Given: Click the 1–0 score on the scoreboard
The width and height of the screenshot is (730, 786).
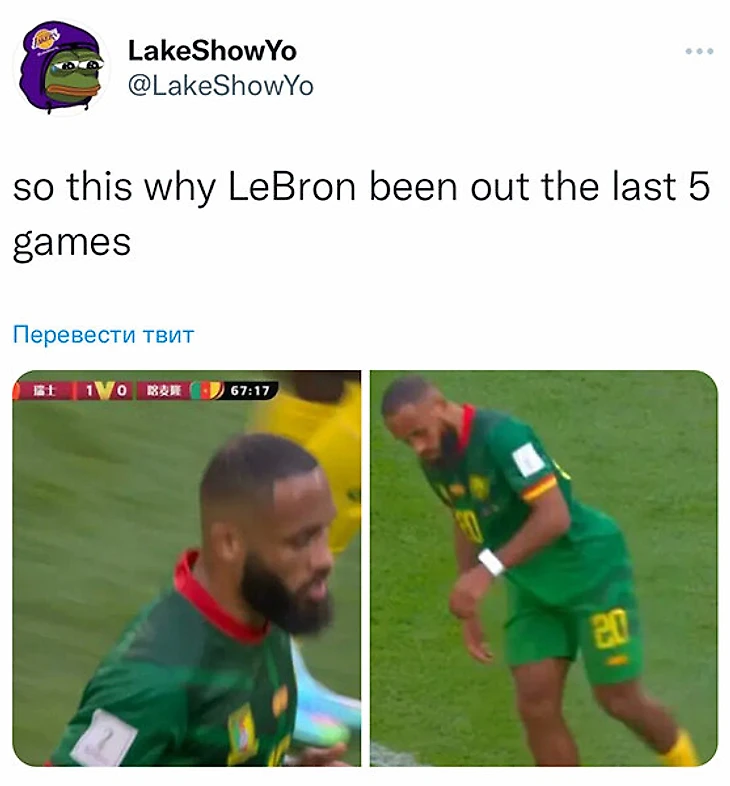Looking at the screenshot, I should [x=104, y=390].
